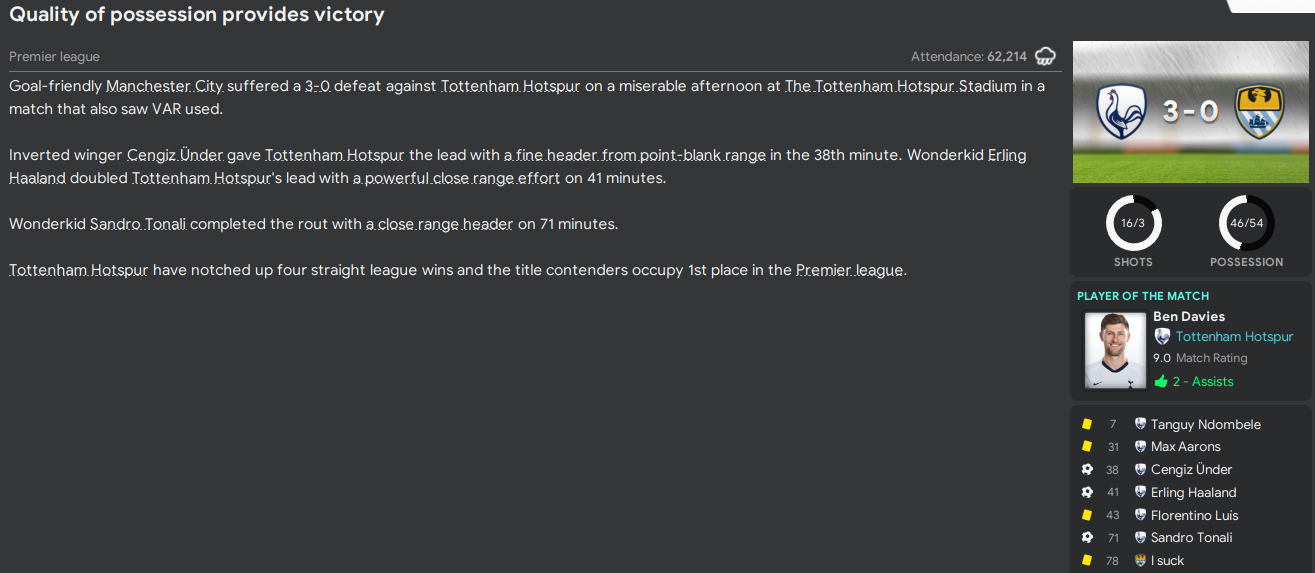
Task: Click the shots 16/3 ring chart
Action: (1133, 223)
